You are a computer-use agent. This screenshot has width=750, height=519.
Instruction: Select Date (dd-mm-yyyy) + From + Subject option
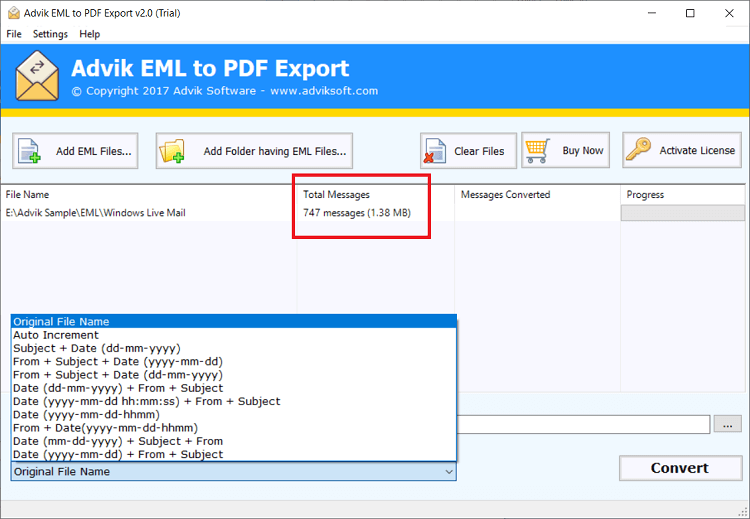(234, 388)
